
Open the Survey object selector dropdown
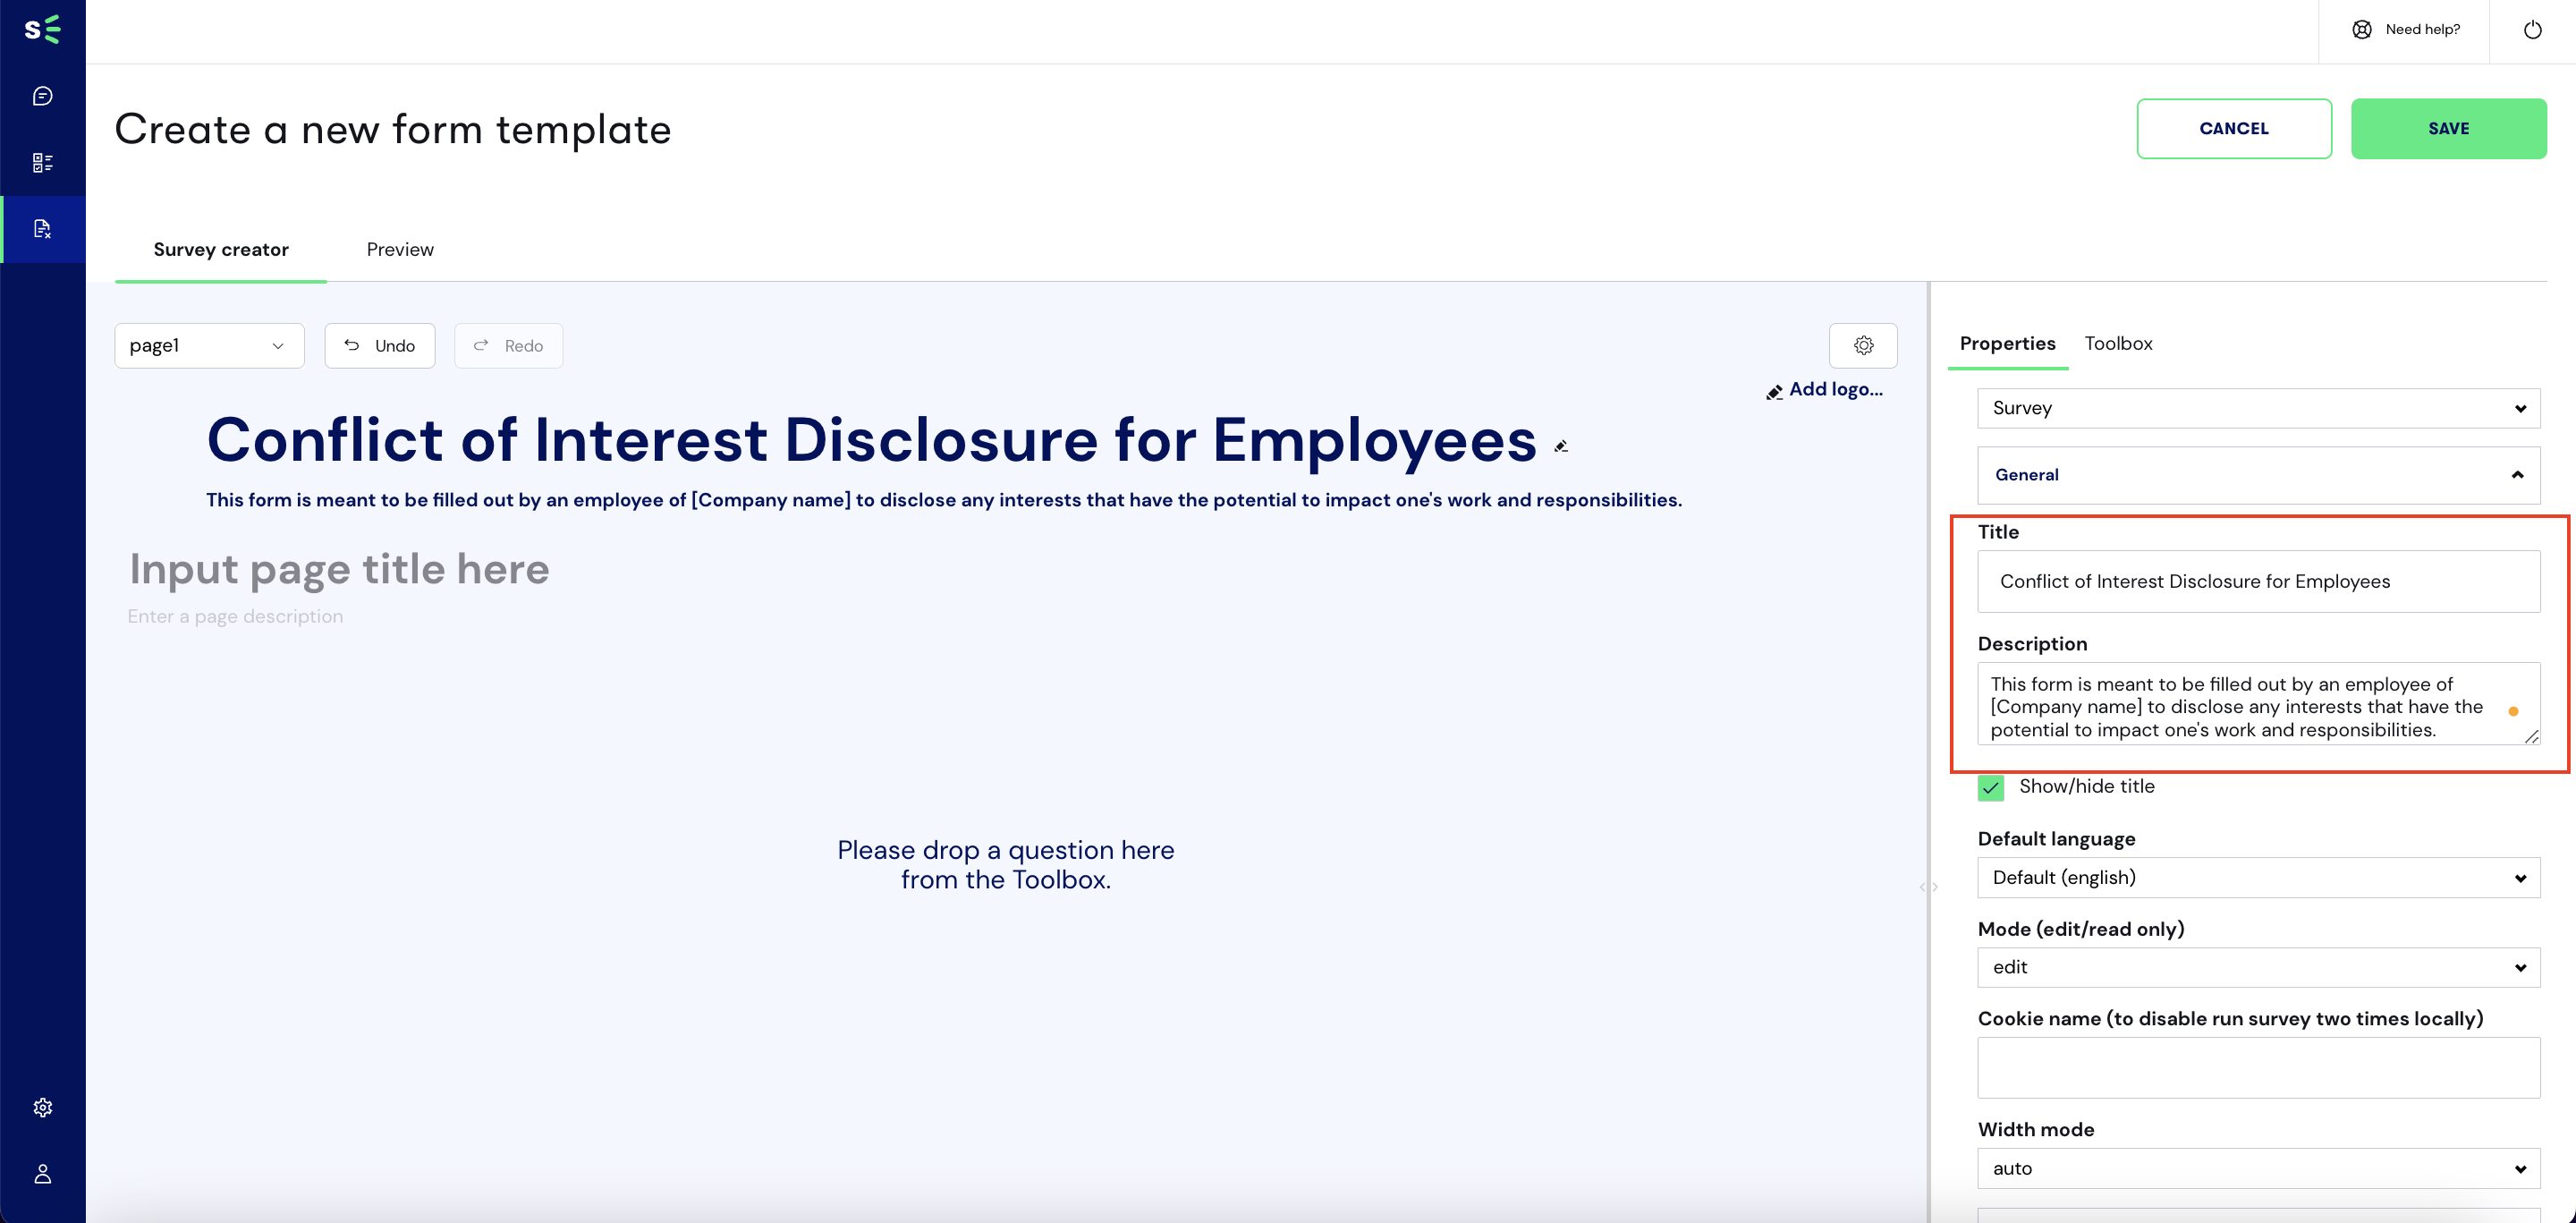[2259, 408]
